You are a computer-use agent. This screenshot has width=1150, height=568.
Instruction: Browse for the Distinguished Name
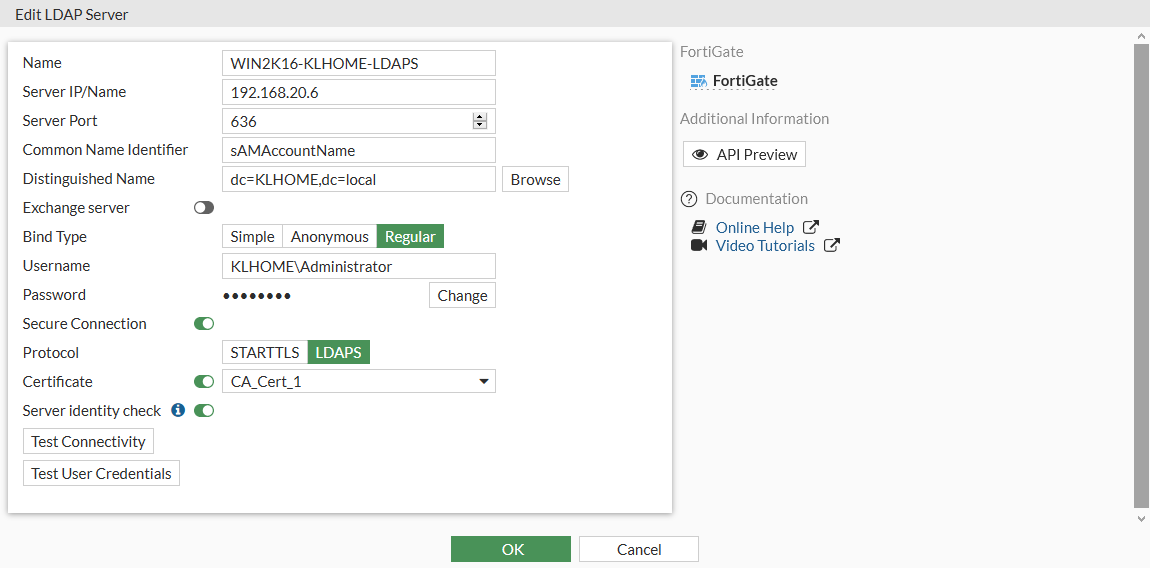(x=535, y=180)
